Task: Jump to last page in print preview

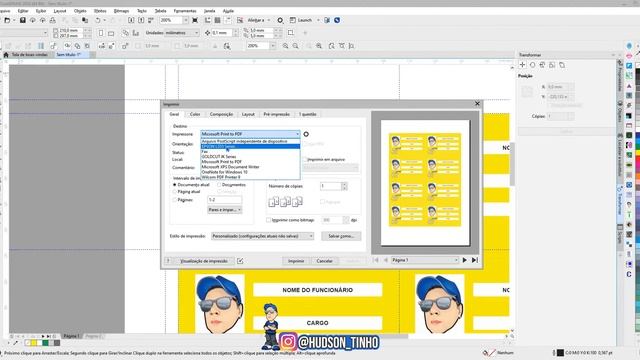Action: tap(475, 260)
